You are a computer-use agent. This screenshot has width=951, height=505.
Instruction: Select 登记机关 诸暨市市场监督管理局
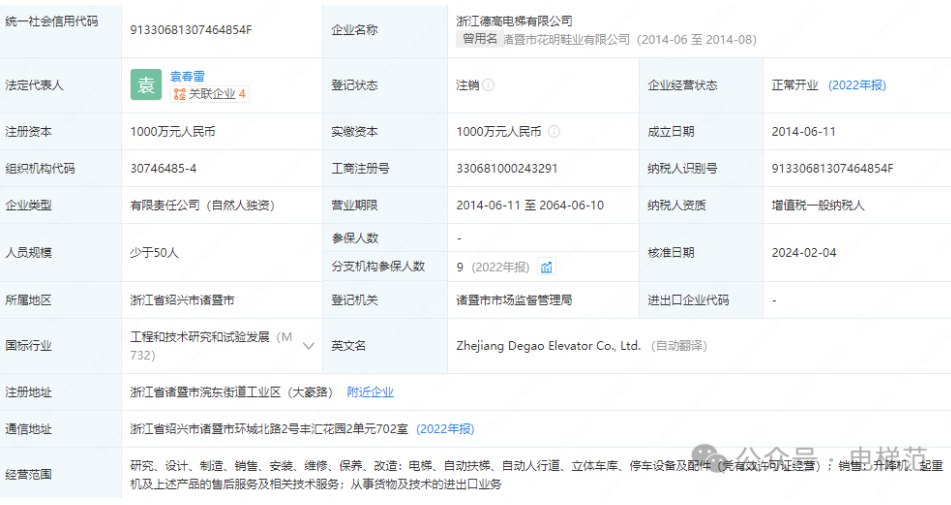pyautogui.click(x=514, y=300)
